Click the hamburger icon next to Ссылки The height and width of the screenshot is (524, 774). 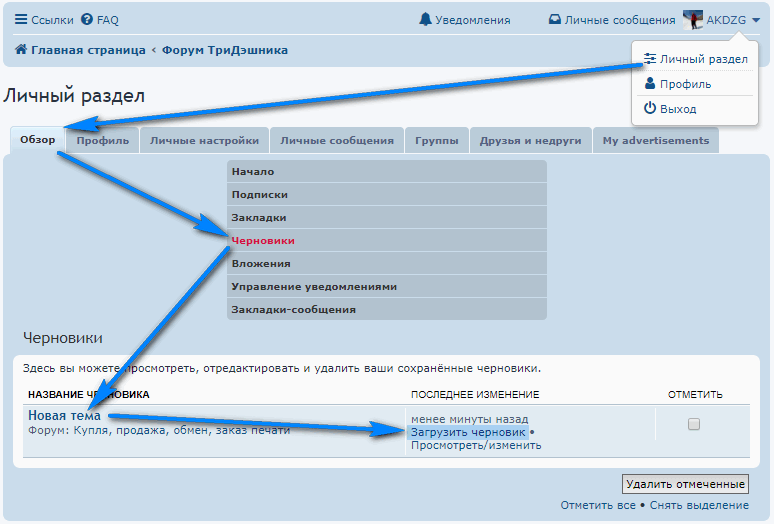(21, 20)
